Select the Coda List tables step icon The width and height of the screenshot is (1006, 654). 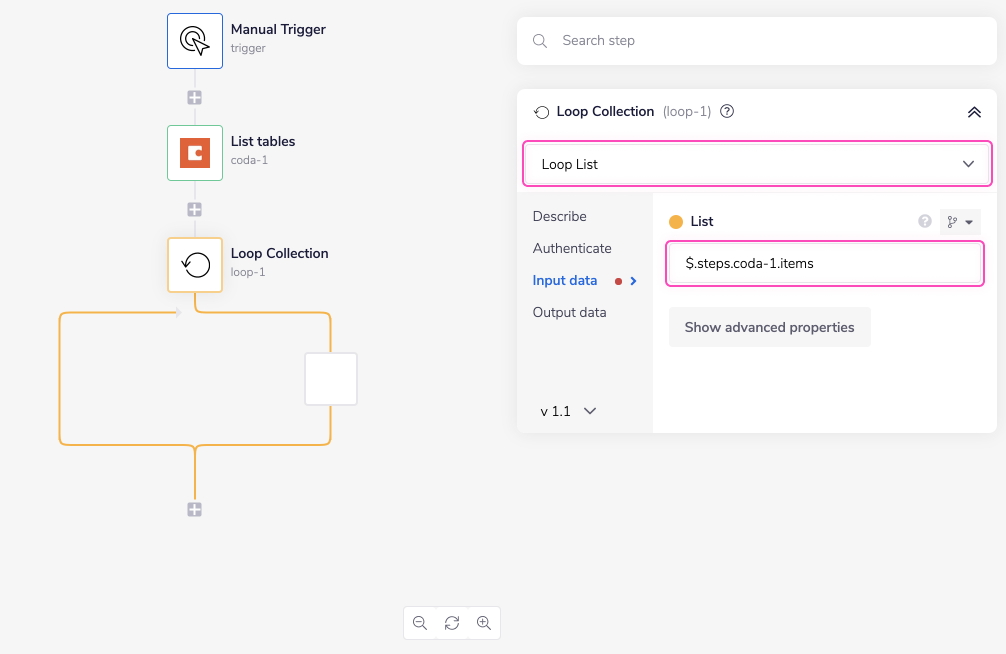pyautogui.click(x=194, y=152)
